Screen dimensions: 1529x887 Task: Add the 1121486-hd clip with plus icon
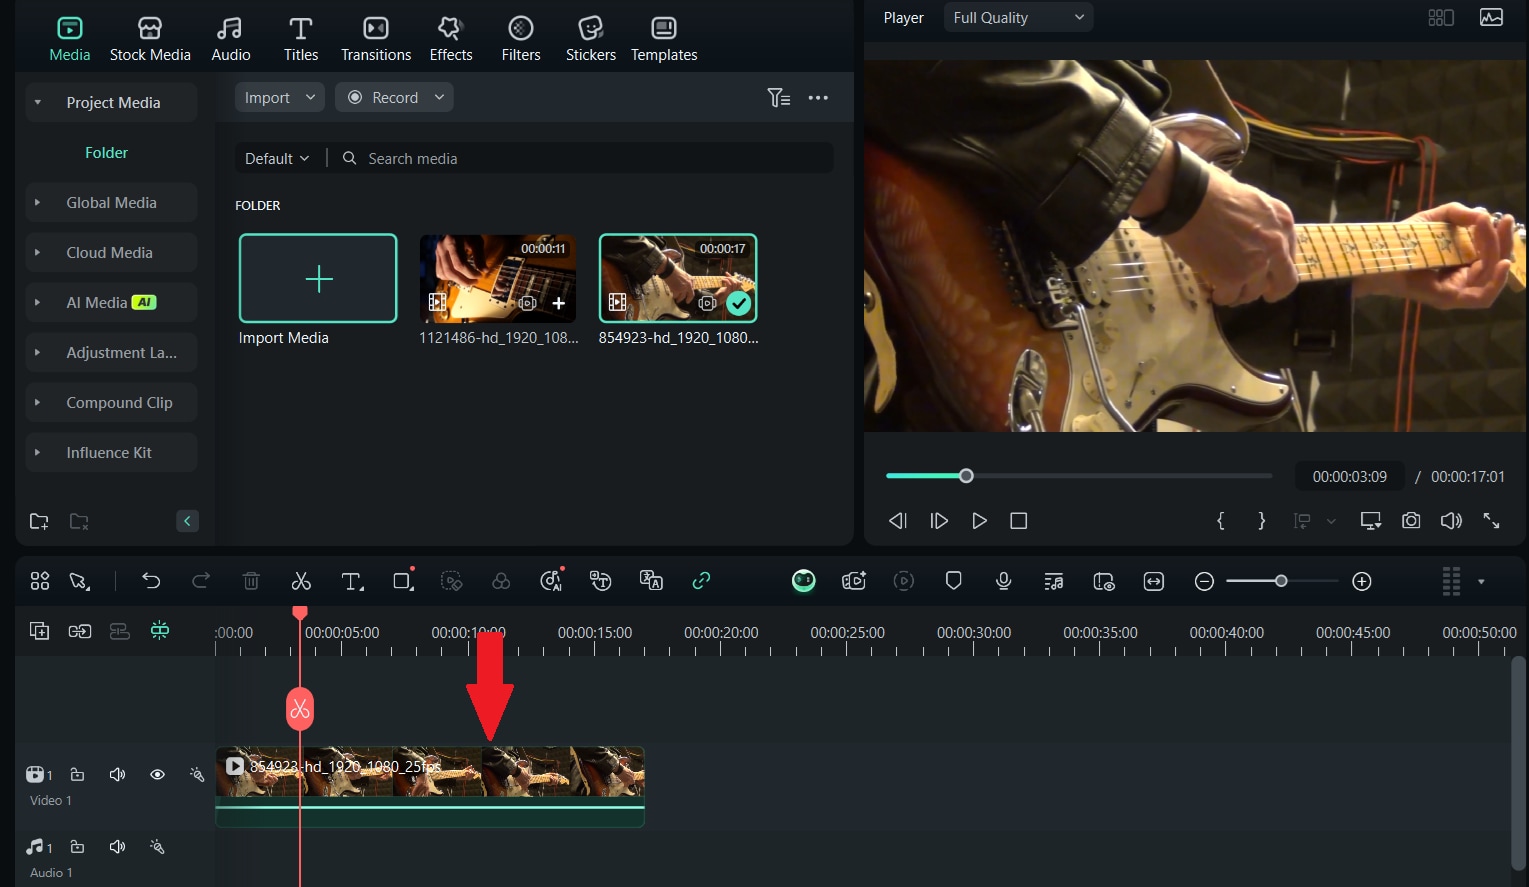pos(558,303)
